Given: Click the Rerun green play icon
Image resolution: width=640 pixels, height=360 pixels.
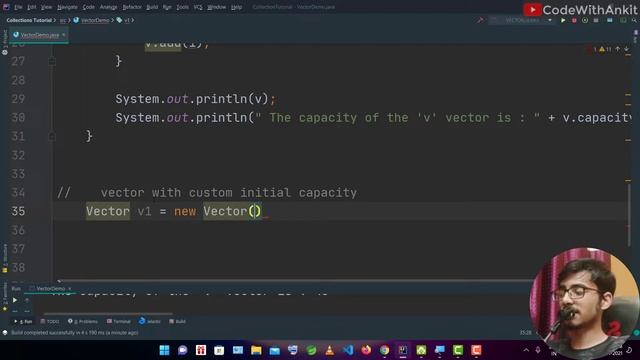Looking at the screenshot, I should pos(15,300).
